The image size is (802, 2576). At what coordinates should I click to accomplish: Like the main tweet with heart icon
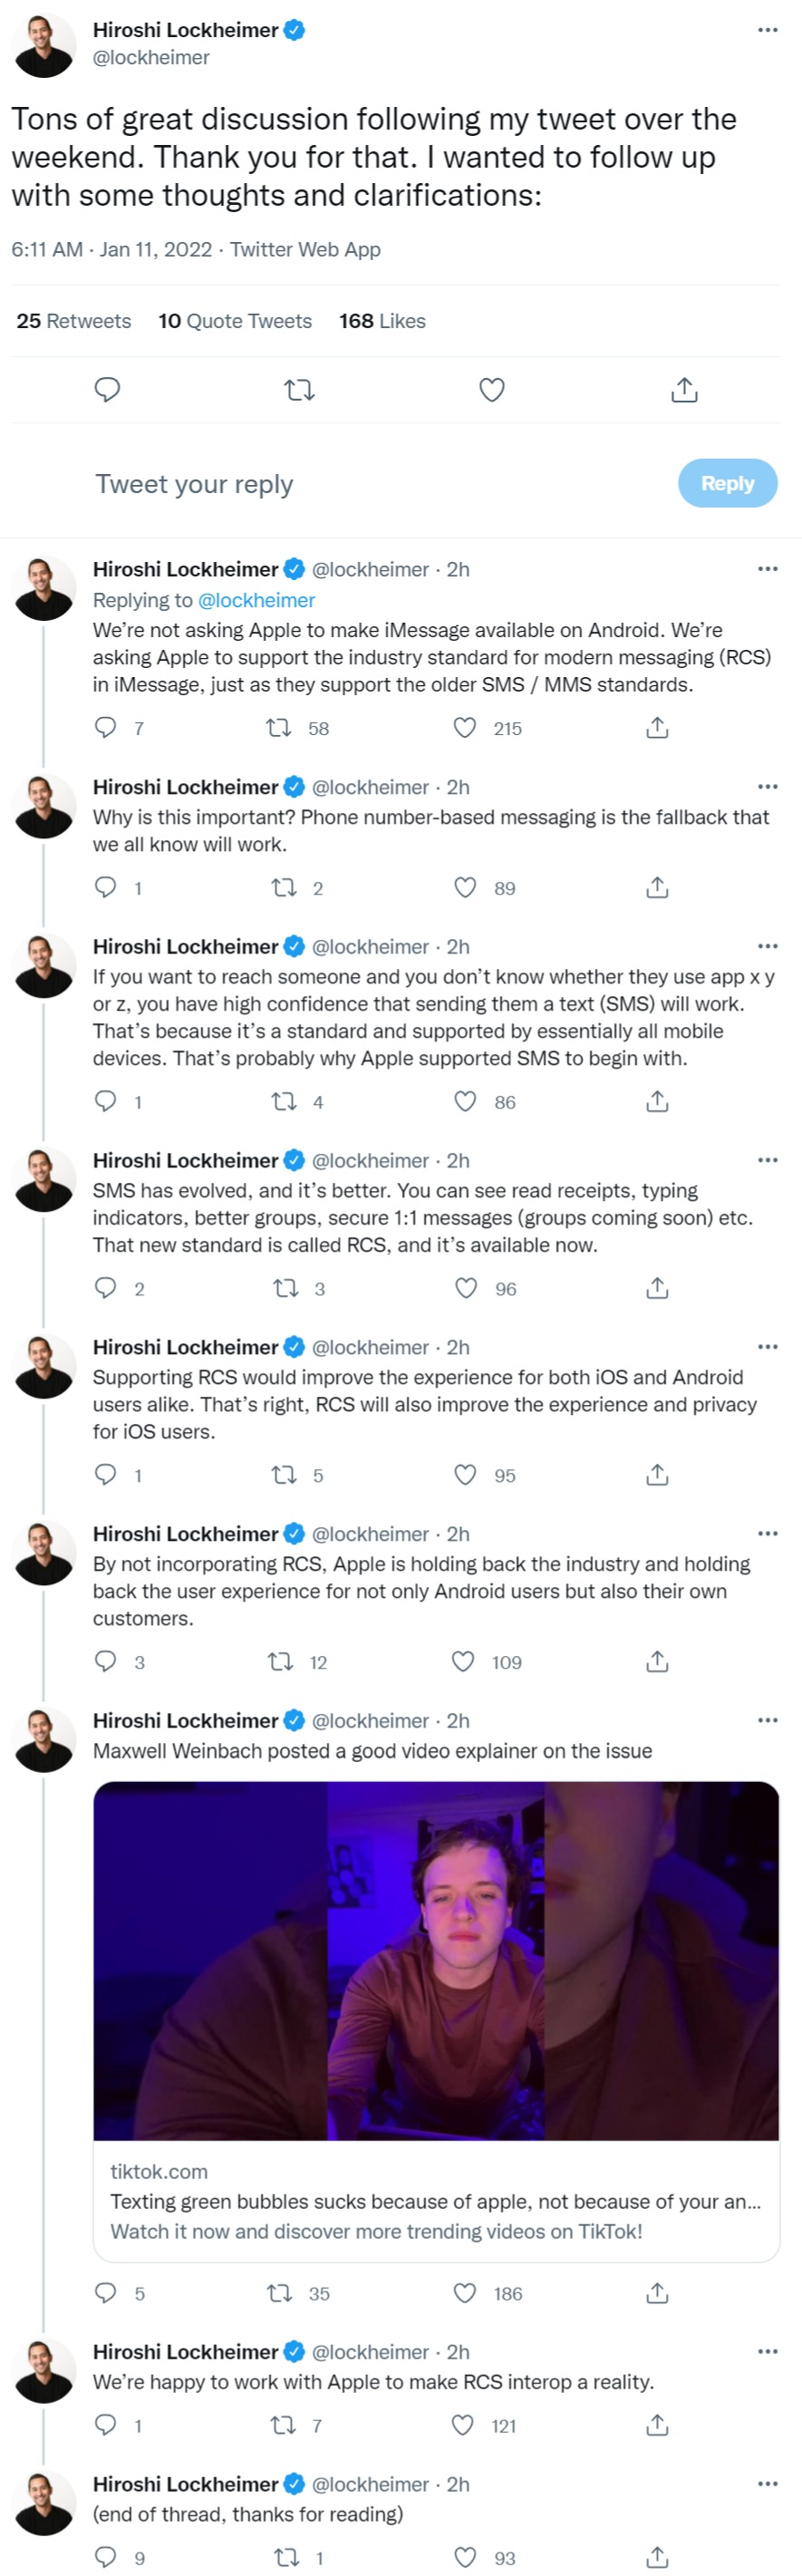pyautogui.click(x=491, y=390)
